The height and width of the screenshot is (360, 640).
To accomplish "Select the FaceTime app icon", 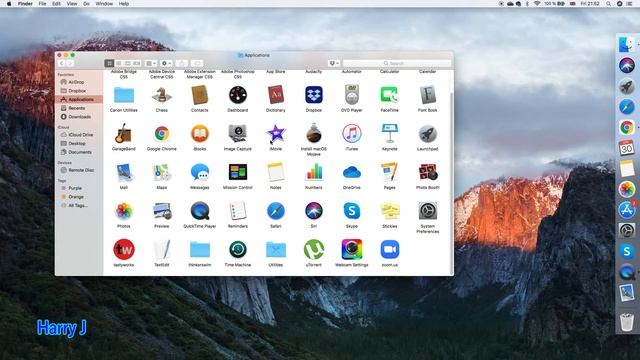I will coord(389,95).
